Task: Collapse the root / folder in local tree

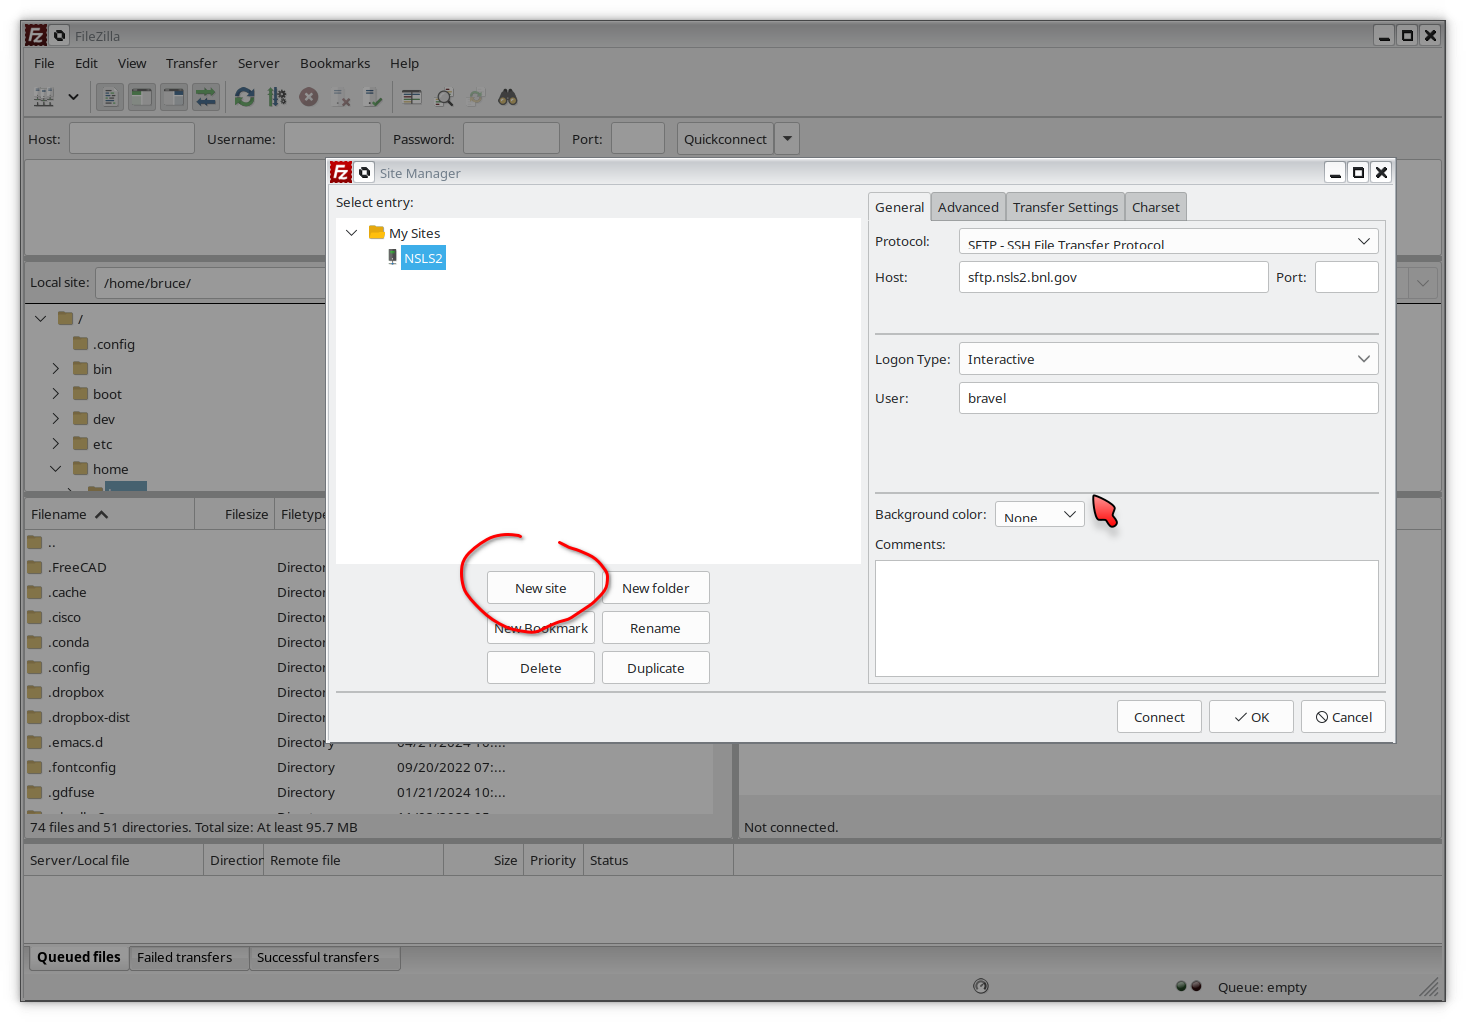Action: 40,319
